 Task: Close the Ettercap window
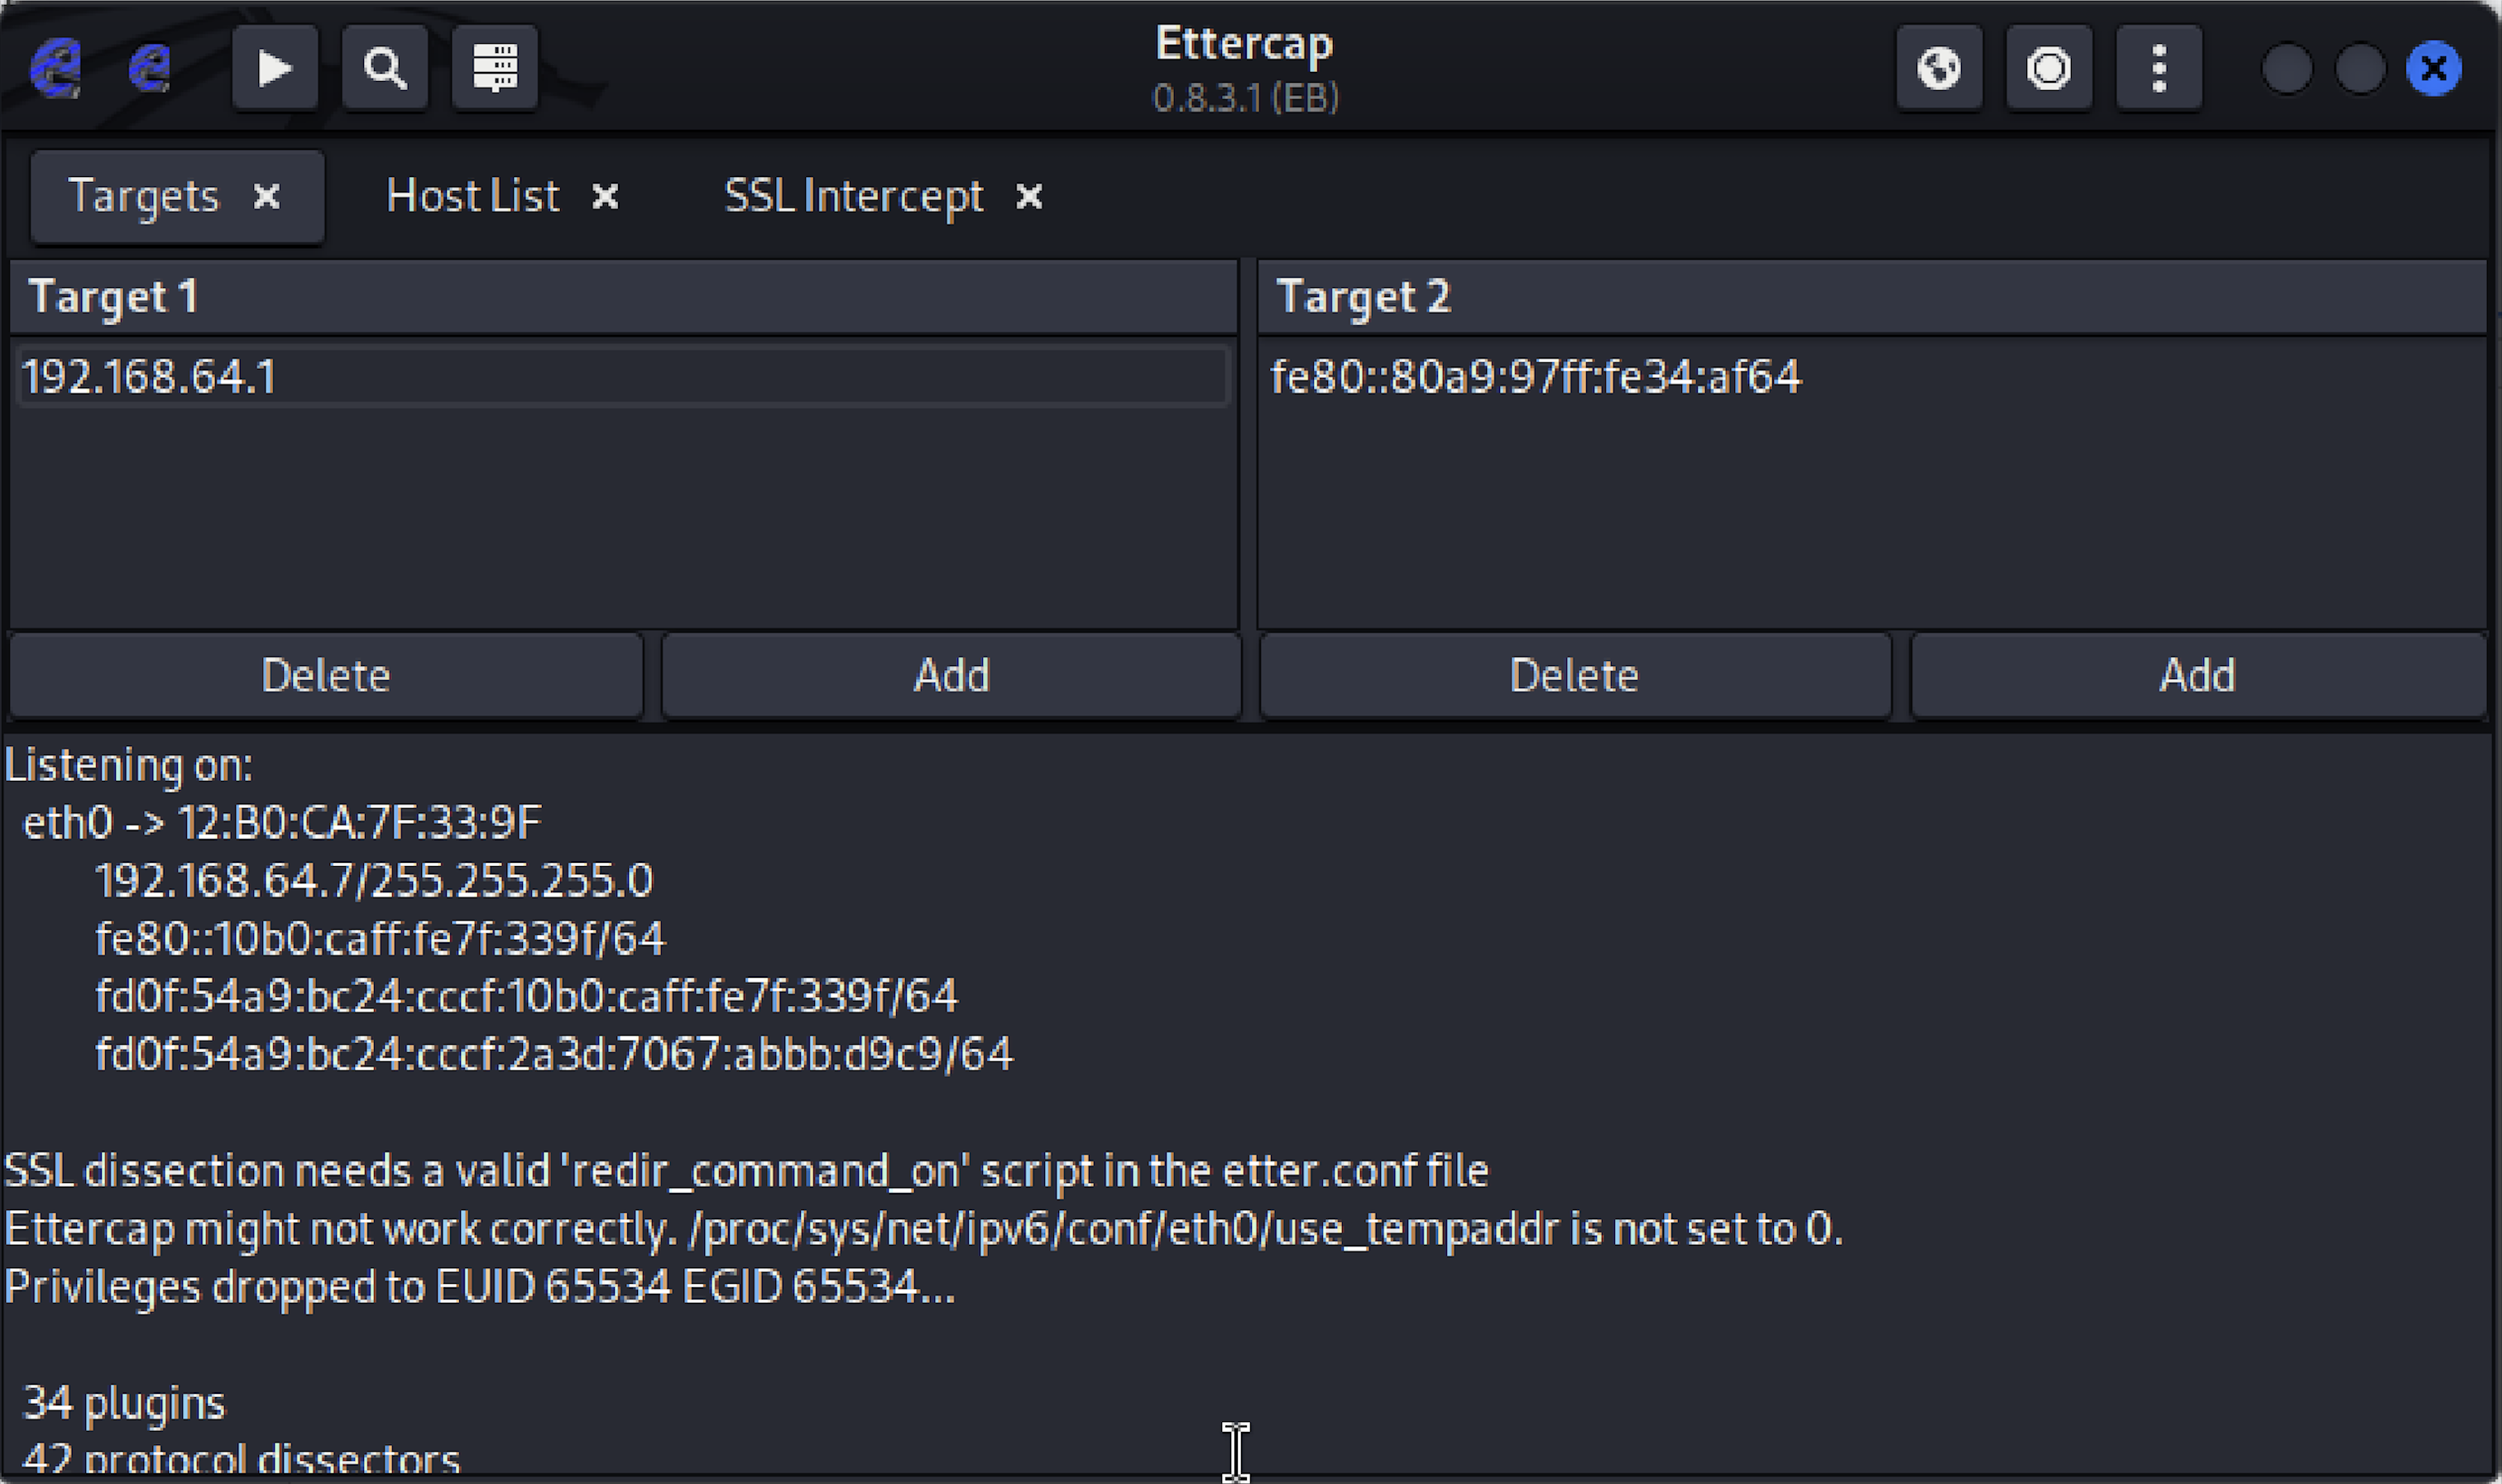2434,68
